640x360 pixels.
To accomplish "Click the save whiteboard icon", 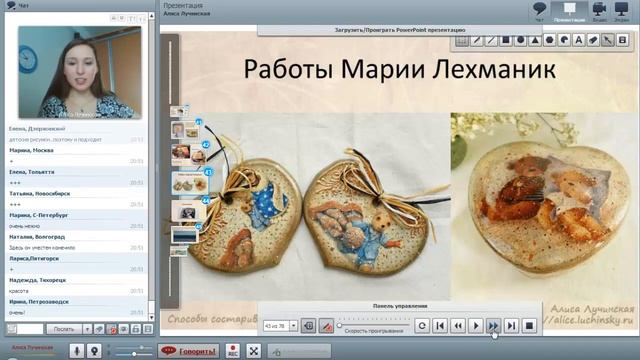I will 622,40.
